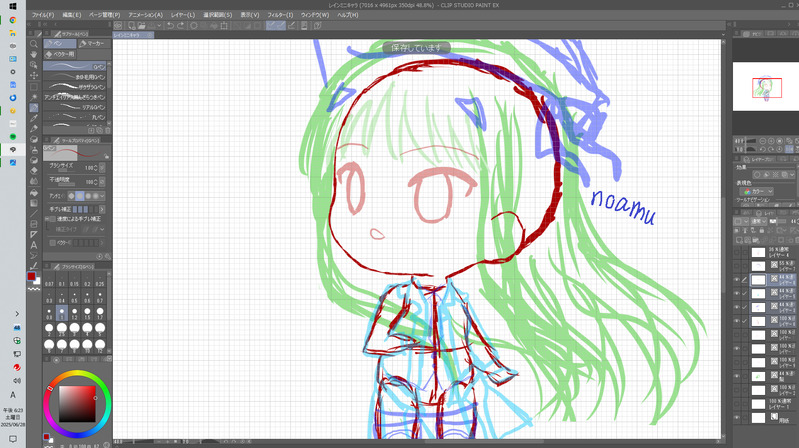
Task: Select the Text tool (A)
Action: pyautogui.click(x=34, y=245)
